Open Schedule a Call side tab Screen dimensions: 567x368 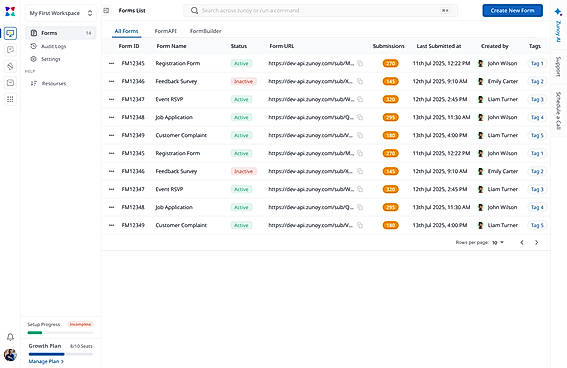point(558,111)
